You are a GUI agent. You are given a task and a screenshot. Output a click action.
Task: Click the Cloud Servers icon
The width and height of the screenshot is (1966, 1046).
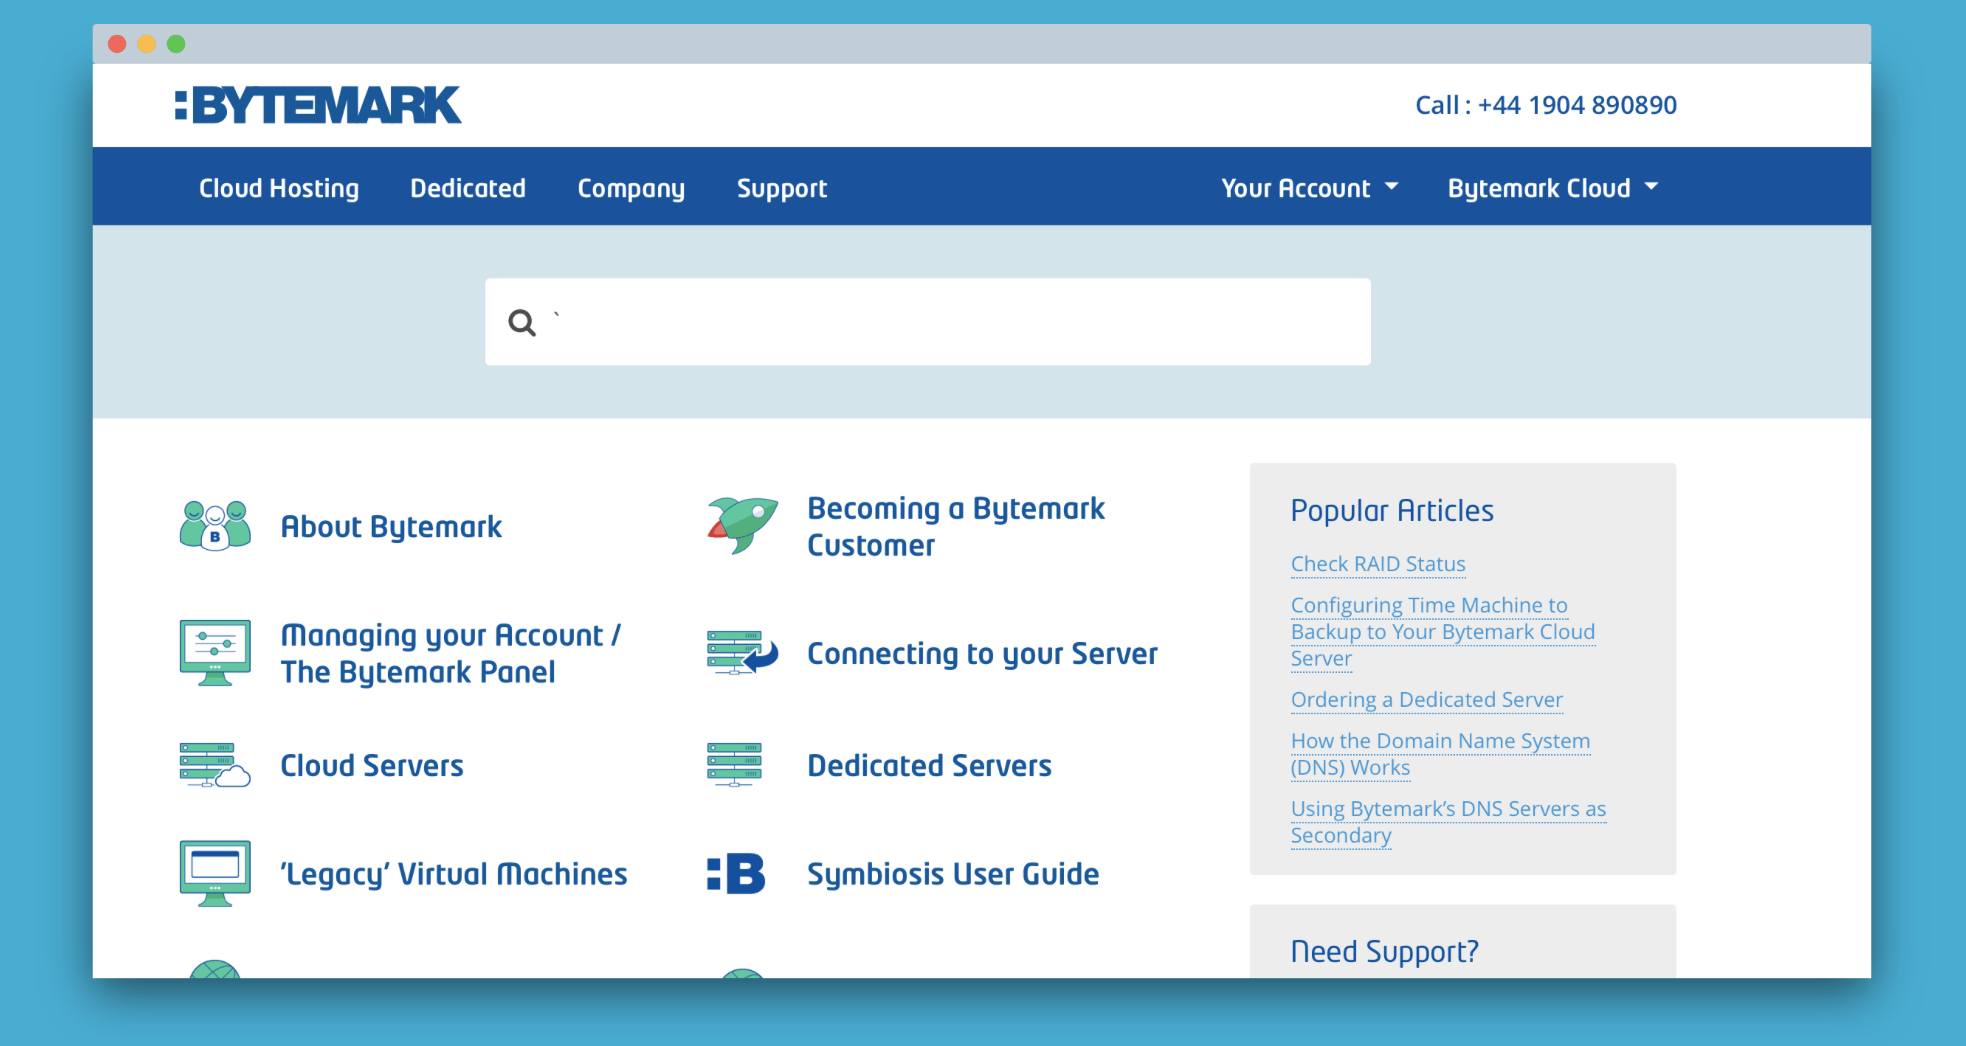(x=215, y=765)
